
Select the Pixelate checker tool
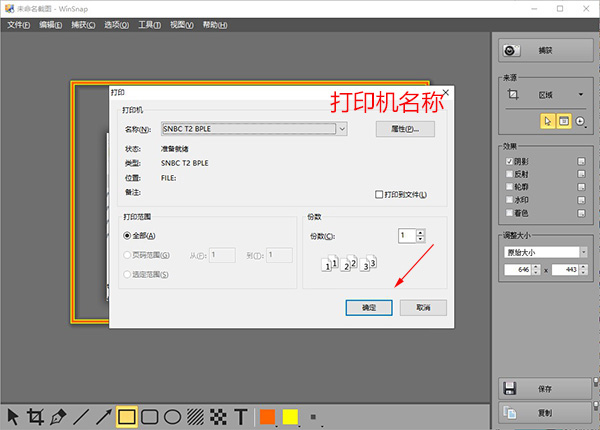(x=218, y=417)
